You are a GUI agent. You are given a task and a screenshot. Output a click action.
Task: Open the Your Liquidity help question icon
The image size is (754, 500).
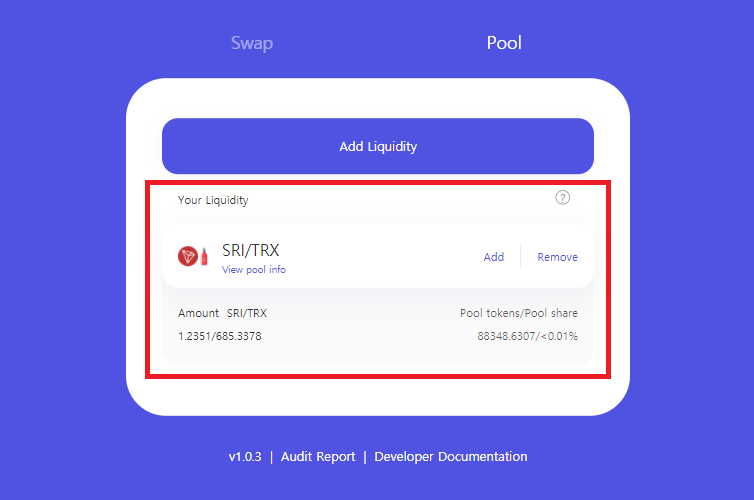563,198
